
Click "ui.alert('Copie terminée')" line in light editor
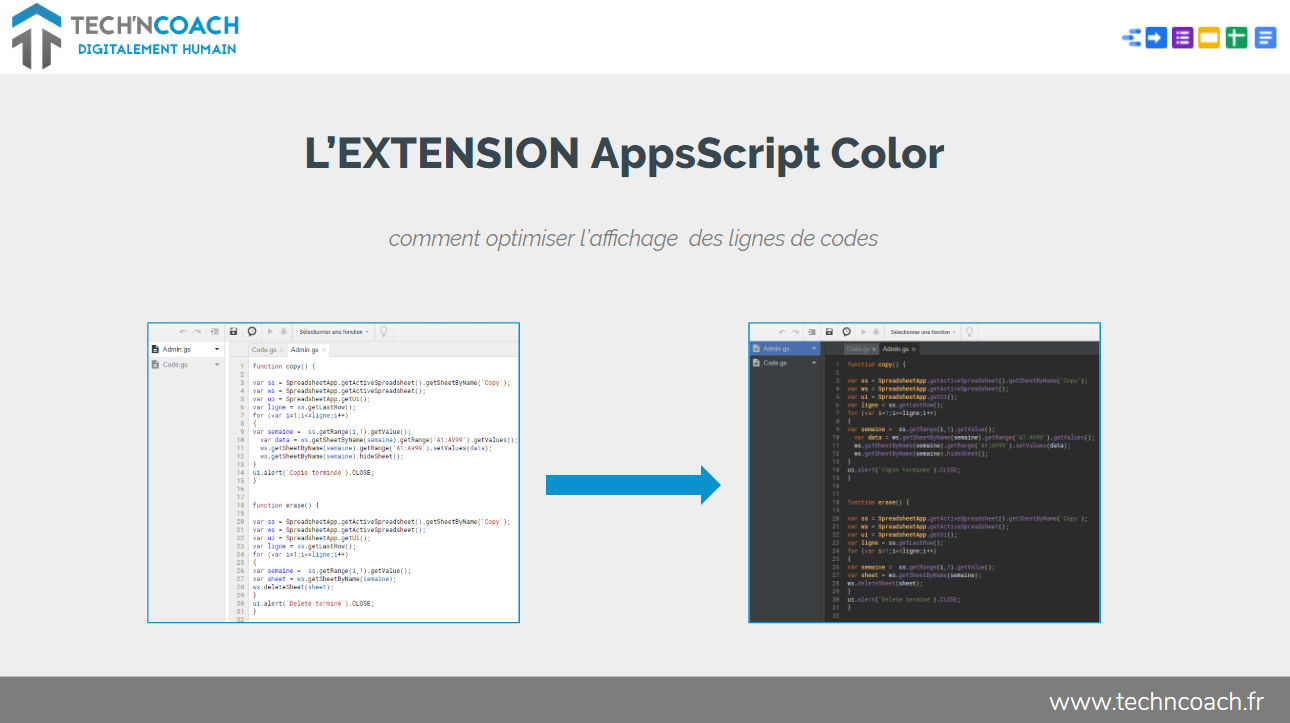pyautogui.click(x=312, y=472)
